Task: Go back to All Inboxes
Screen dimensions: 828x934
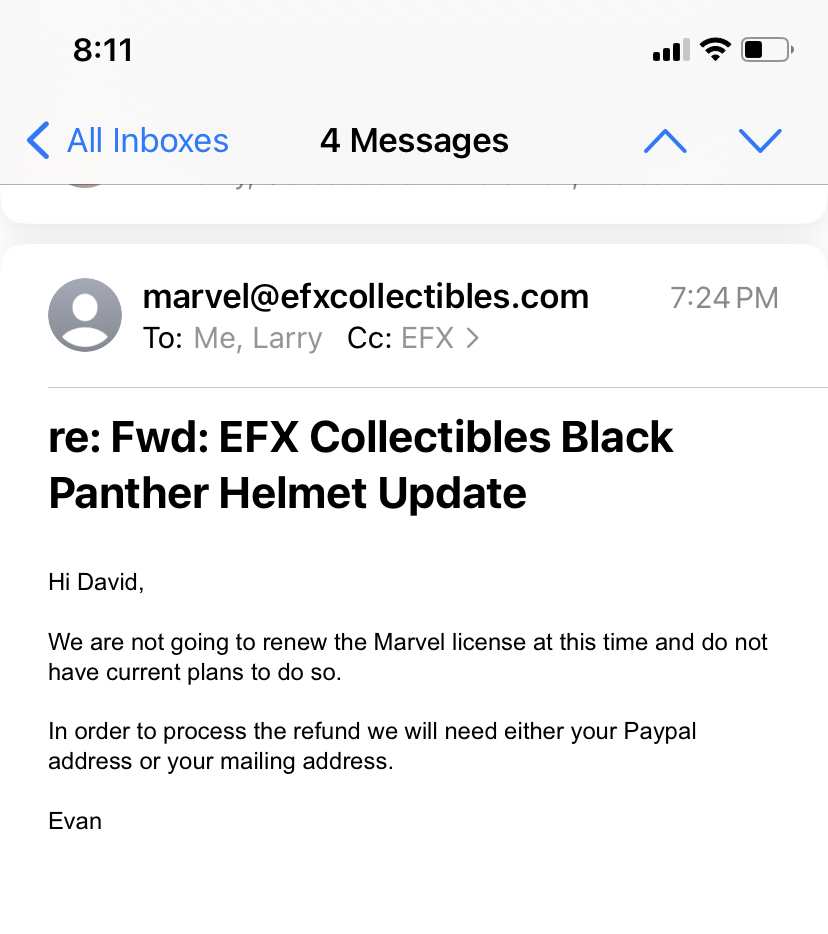Action: [x=127, y=141]
